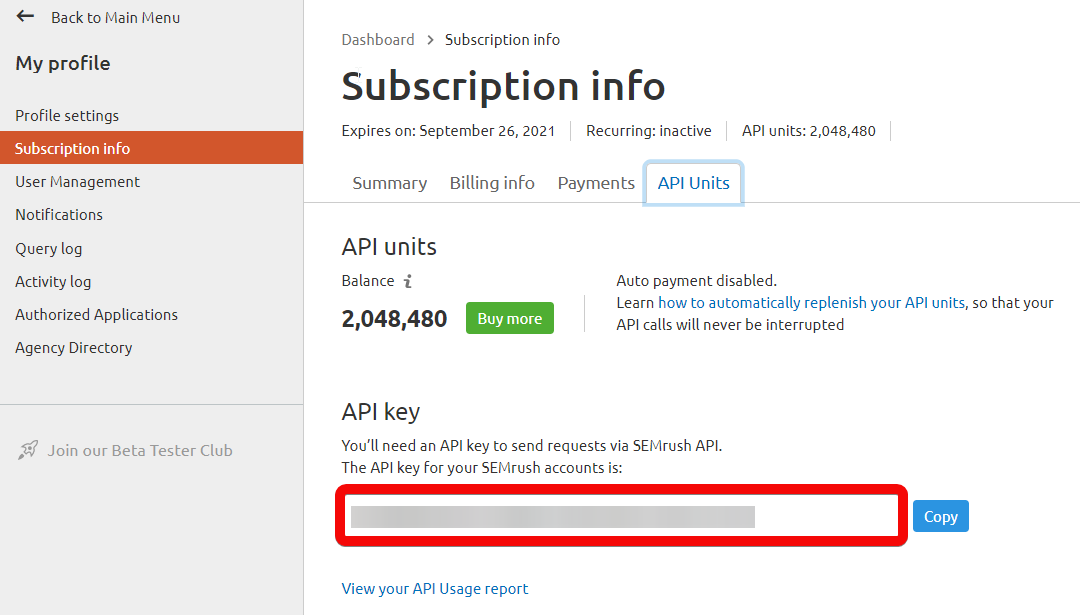Copy the API key
Viewport: 1080px width, 615px height.
coord(941,516)
